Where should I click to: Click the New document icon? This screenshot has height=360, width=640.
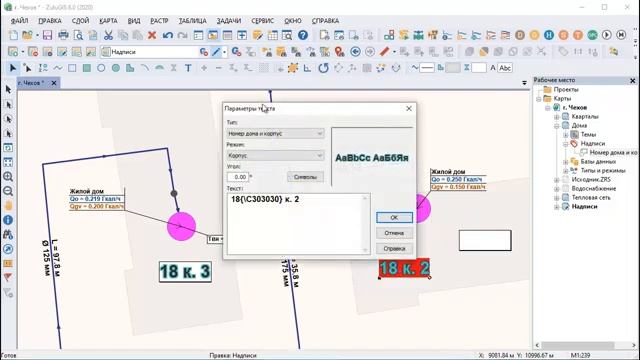pyautogui.click(x=13, y=36)
